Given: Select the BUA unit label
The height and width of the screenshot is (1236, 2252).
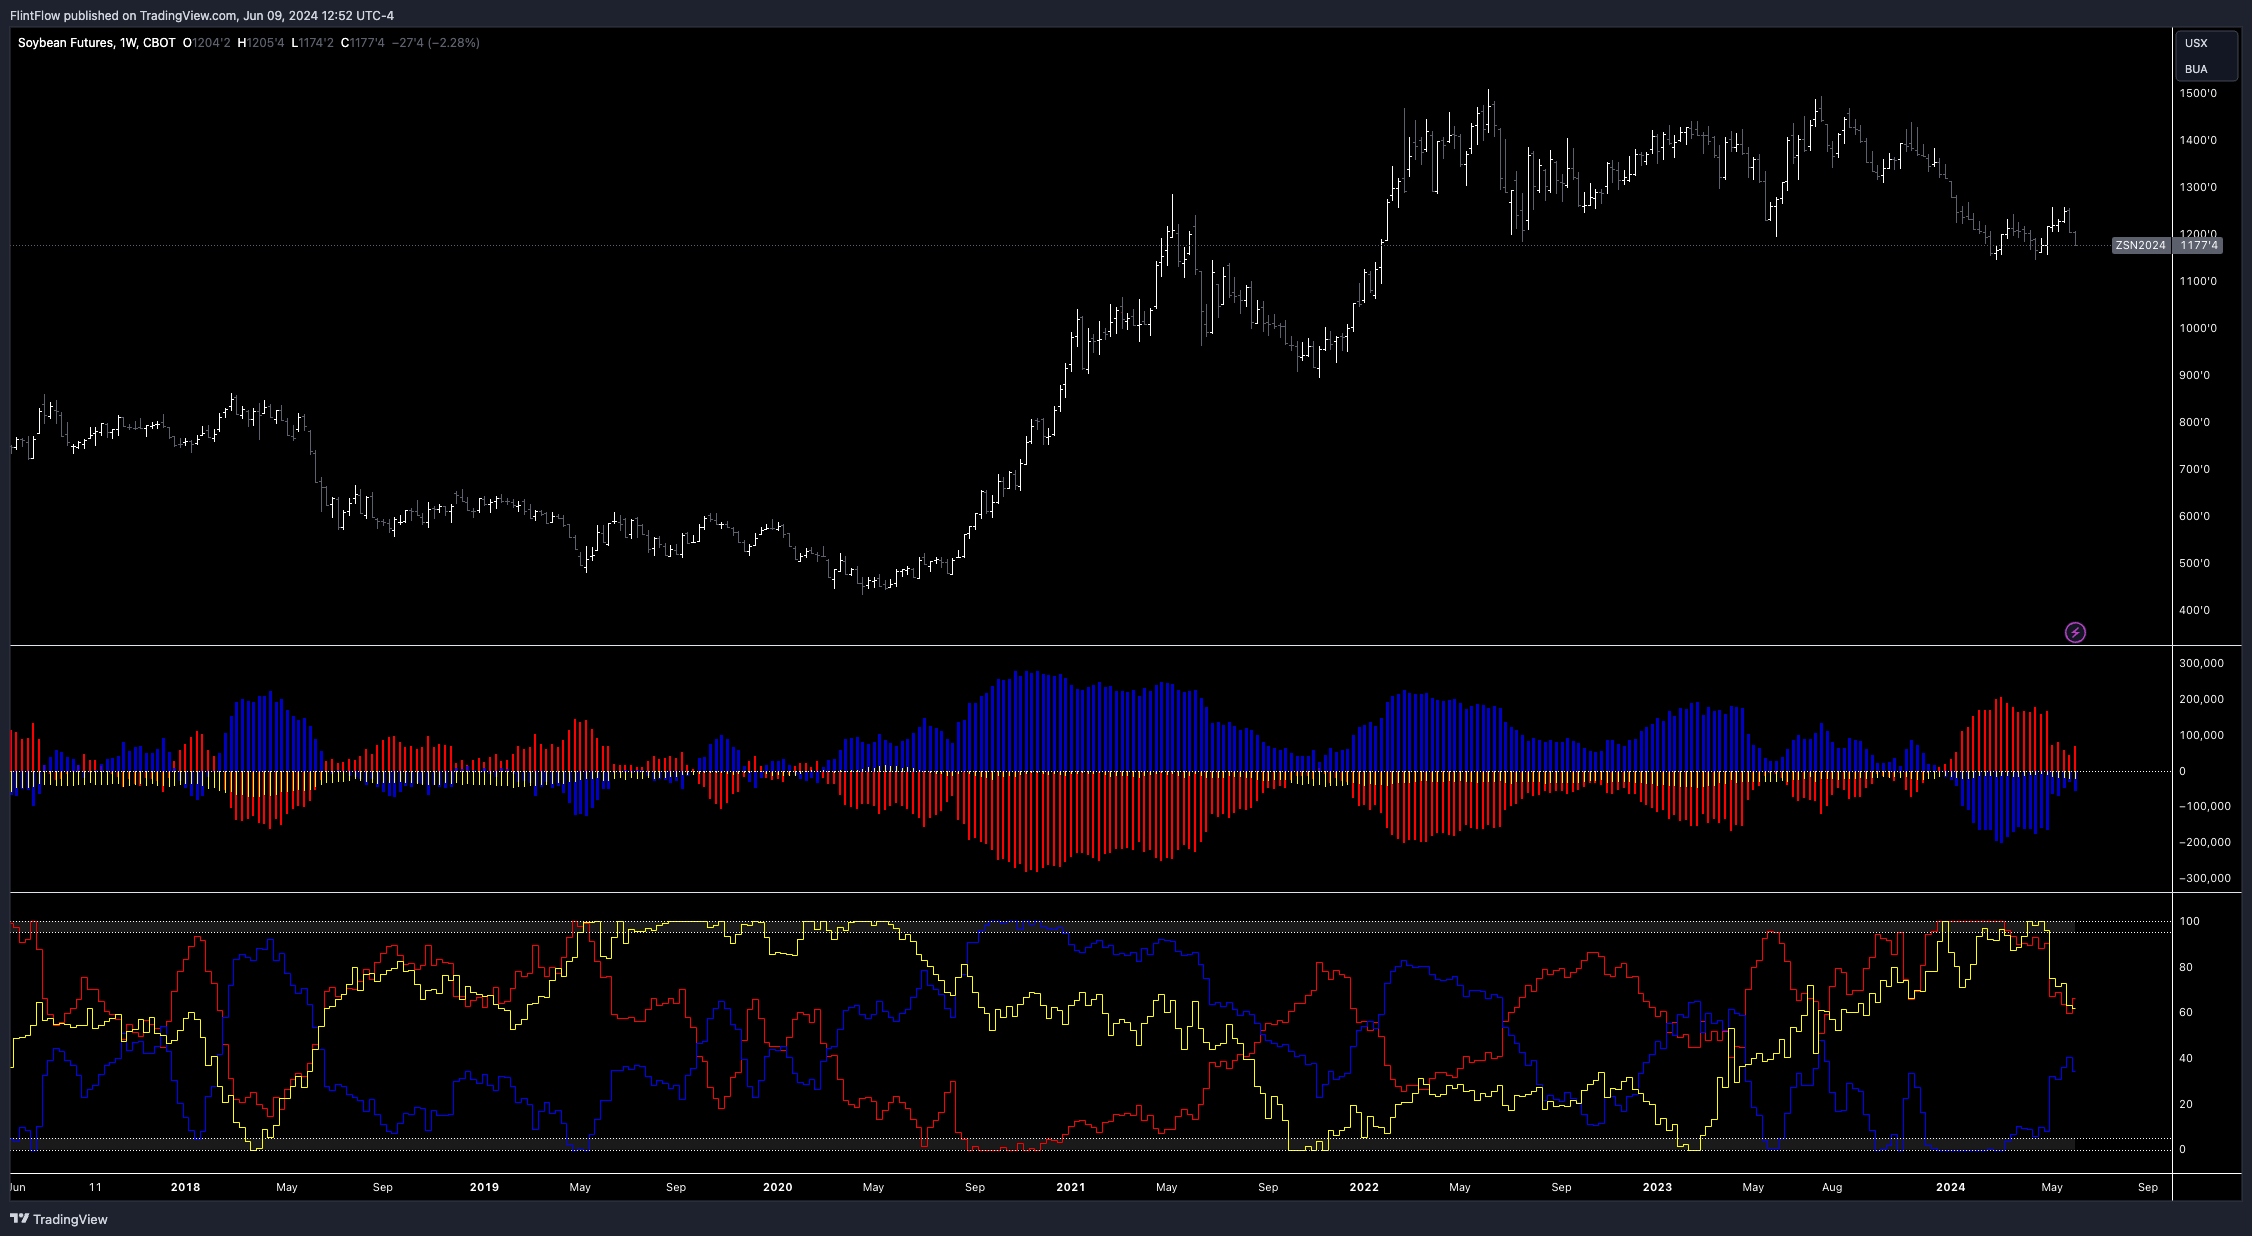Looking at the screenshot, I should tap(2196, 69).
